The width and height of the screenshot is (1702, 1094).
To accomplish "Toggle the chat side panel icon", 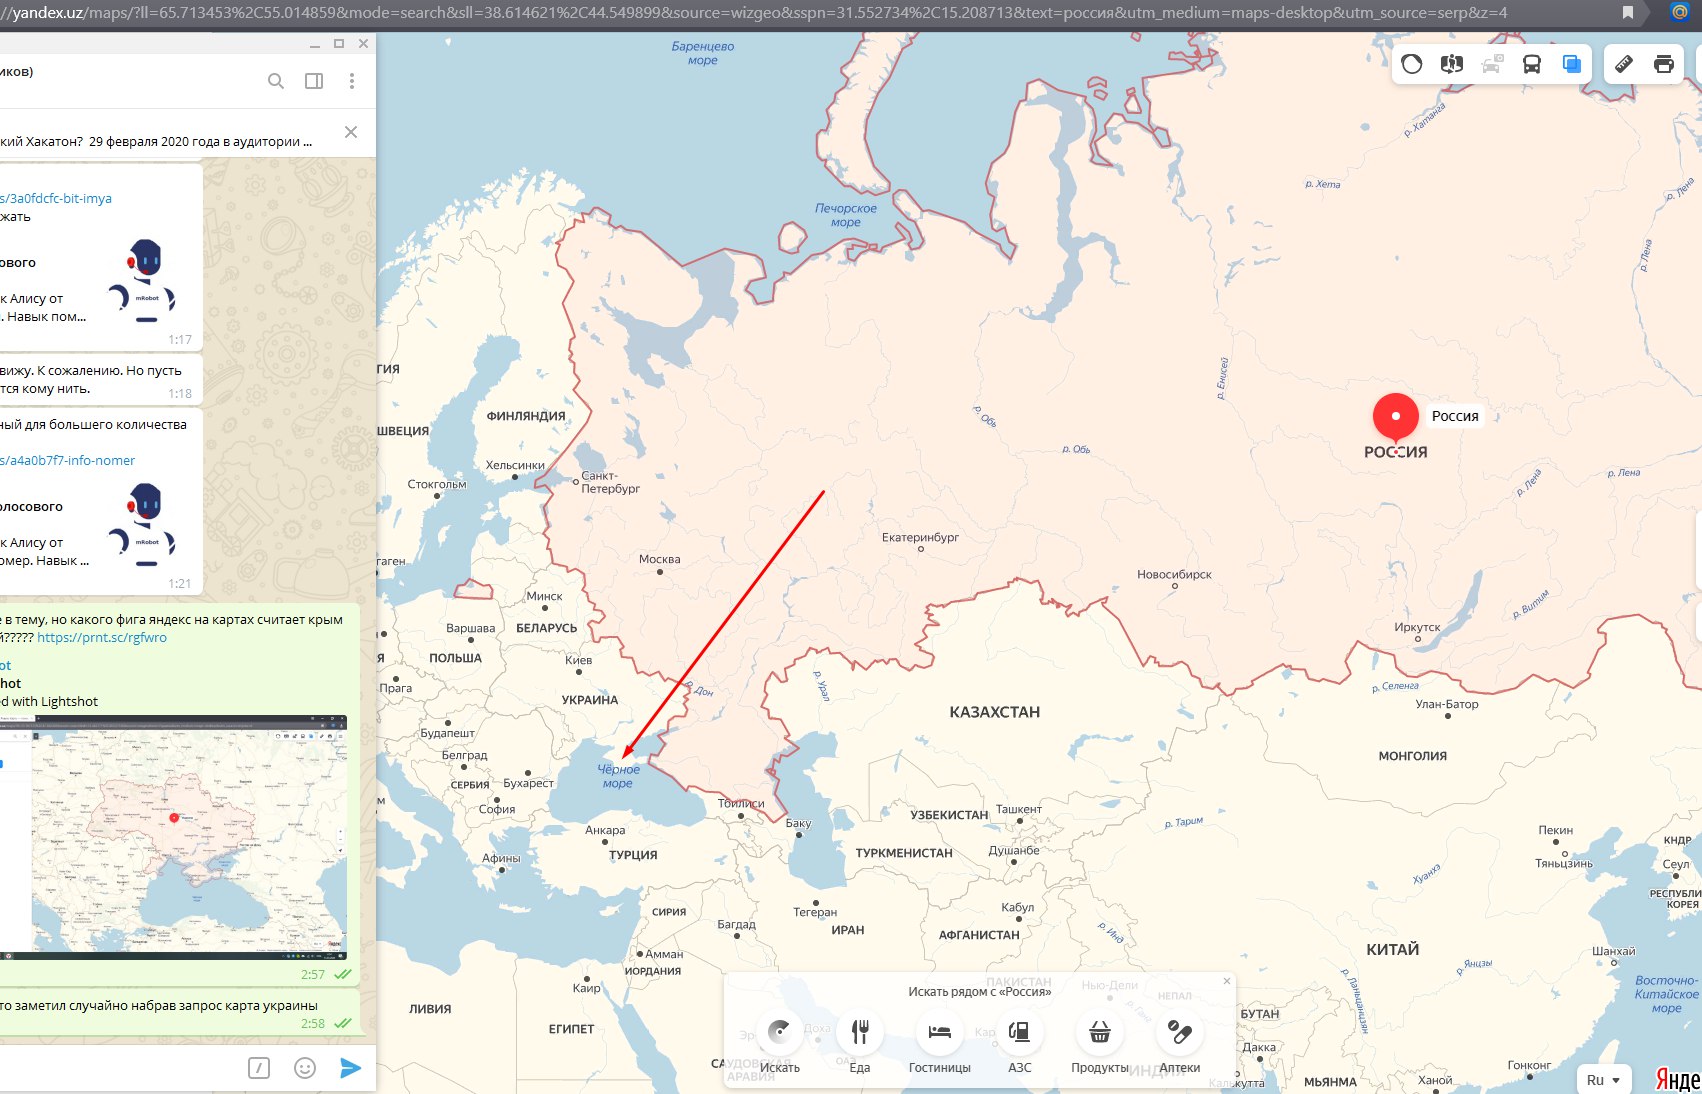I will pos(314,81).
